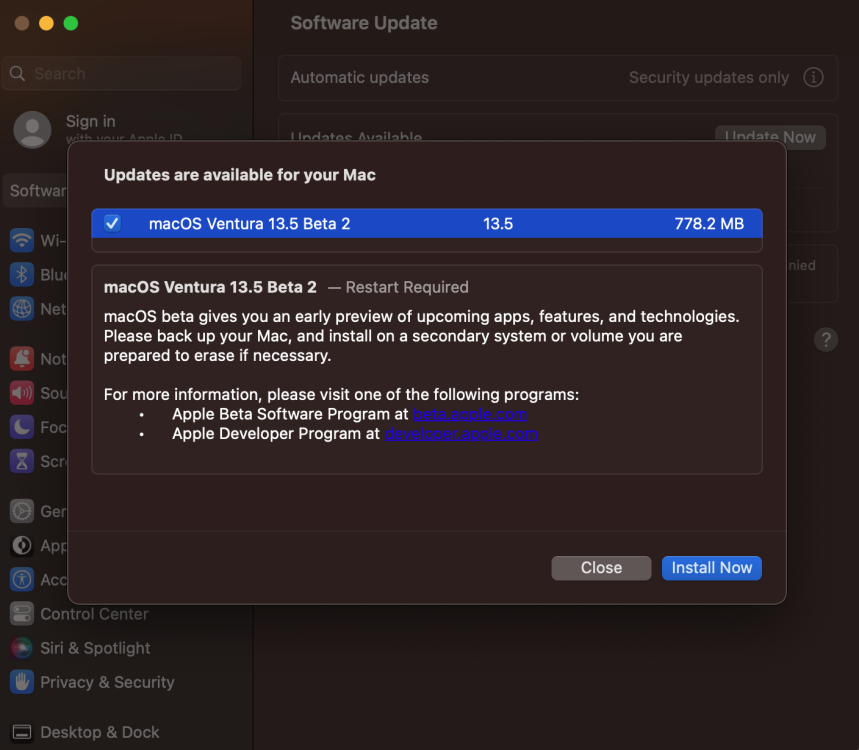Uncheck the macOS Ventura 13.5 Beta 2 checkbox
The width and height of the screenshot is (859, 750).
click(113, 224)
